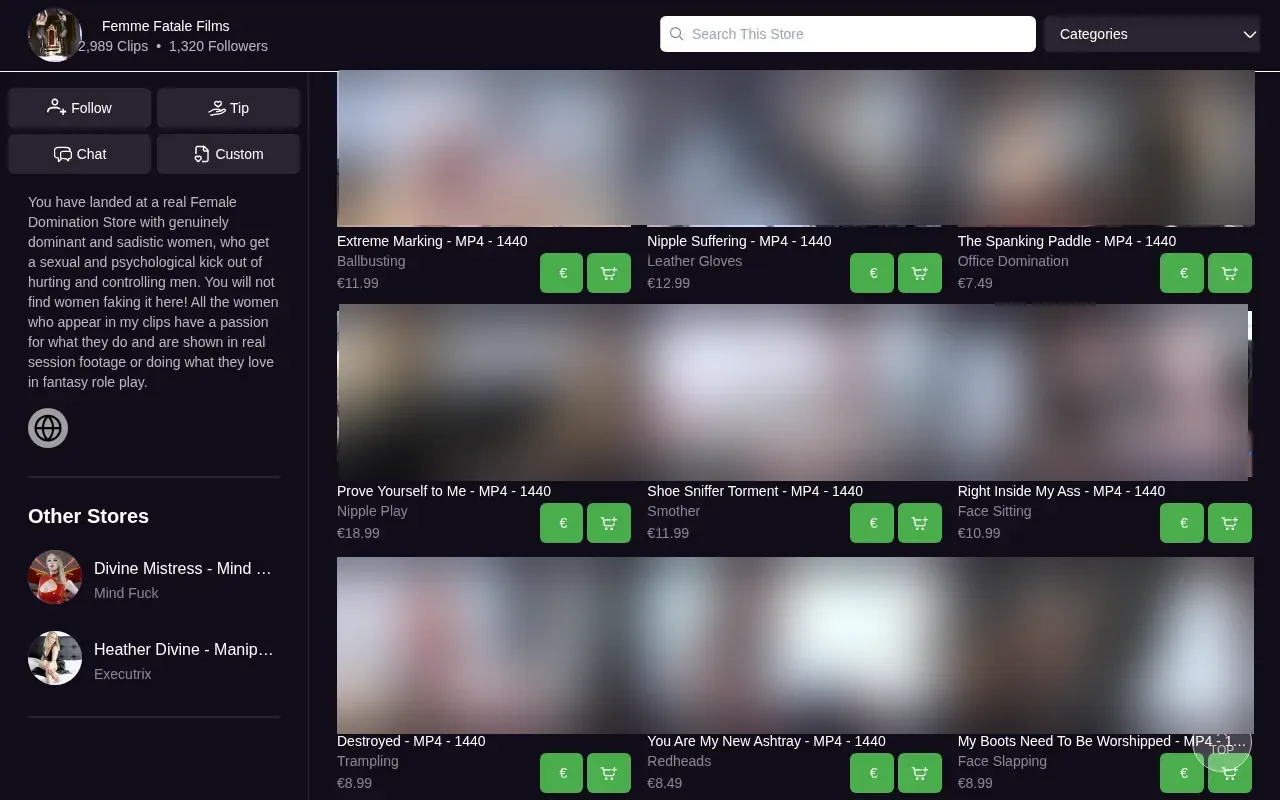Follow the Femme Fatale Films store
Viewport: 1280px width, 800px height.
point(80,108)
